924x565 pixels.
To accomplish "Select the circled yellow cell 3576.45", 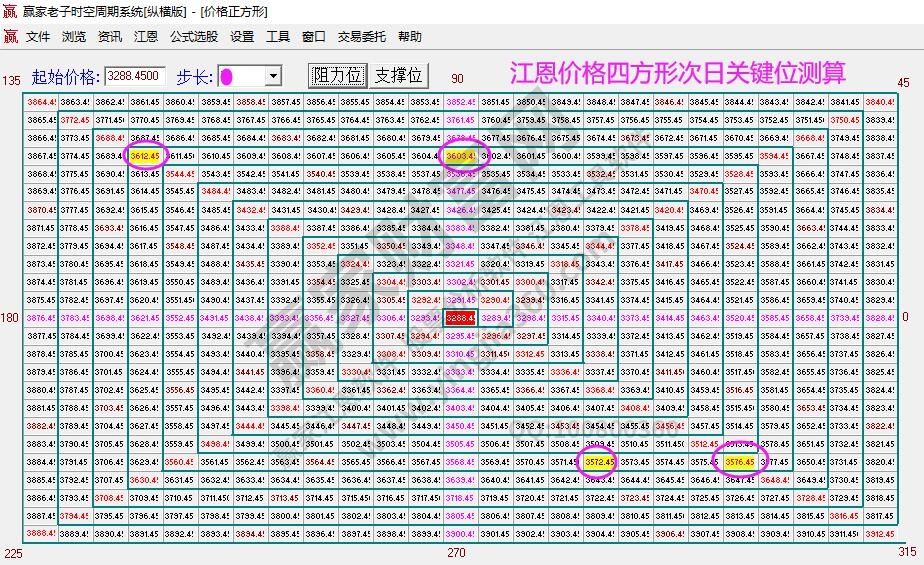I will [738, 462].
